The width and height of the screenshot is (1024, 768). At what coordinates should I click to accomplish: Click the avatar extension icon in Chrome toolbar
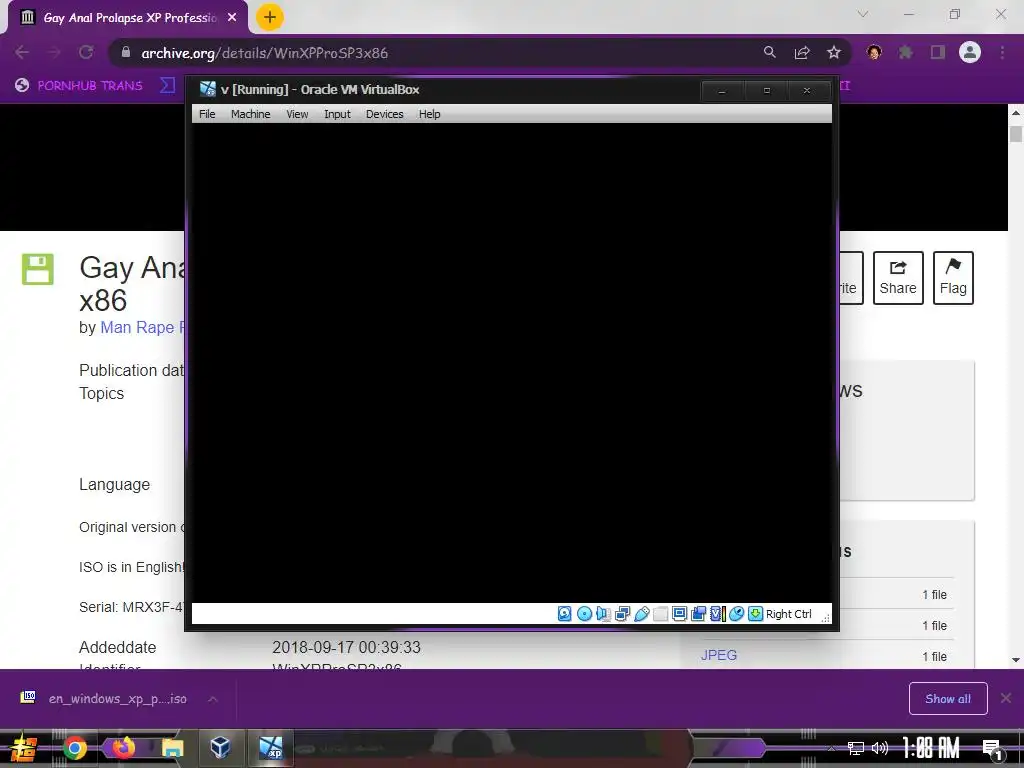(x=874, y=52)
